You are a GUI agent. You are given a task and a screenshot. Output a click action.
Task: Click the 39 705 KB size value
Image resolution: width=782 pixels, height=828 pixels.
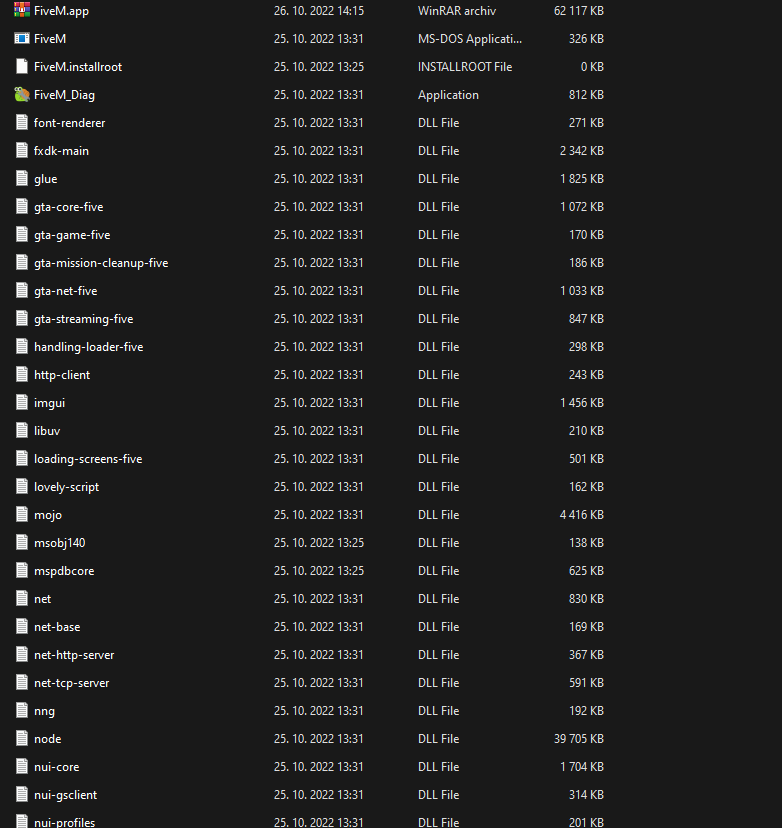pyautogui.click(x=578, y=739)
